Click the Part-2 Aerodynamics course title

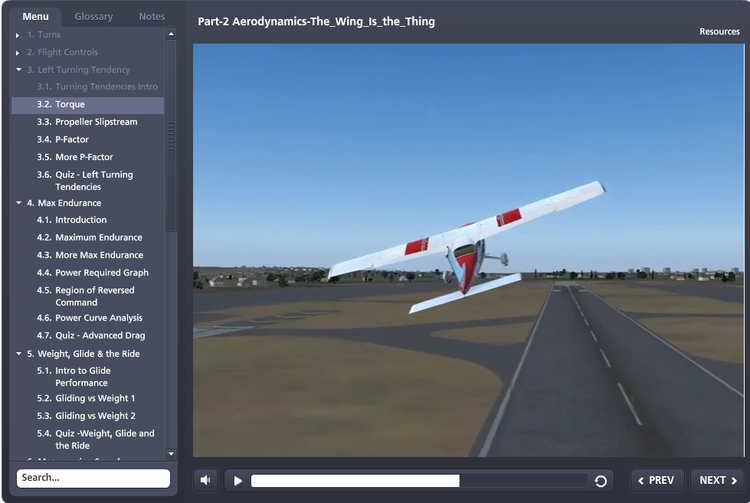[316, 22]
